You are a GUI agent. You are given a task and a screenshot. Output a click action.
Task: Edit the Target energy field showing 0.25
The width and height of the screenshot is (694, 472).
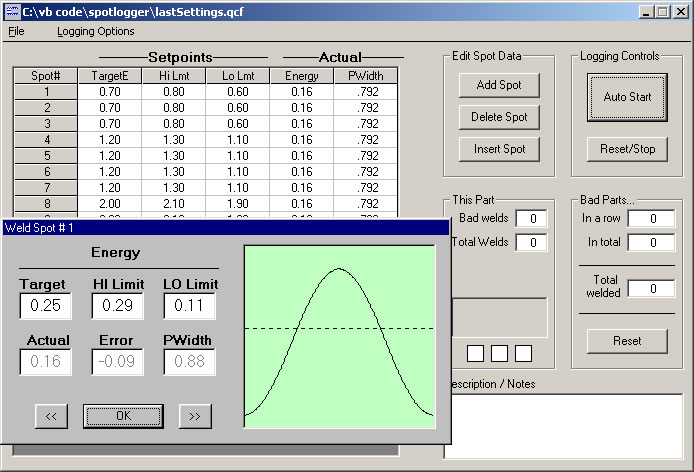(x=46, y=306)
